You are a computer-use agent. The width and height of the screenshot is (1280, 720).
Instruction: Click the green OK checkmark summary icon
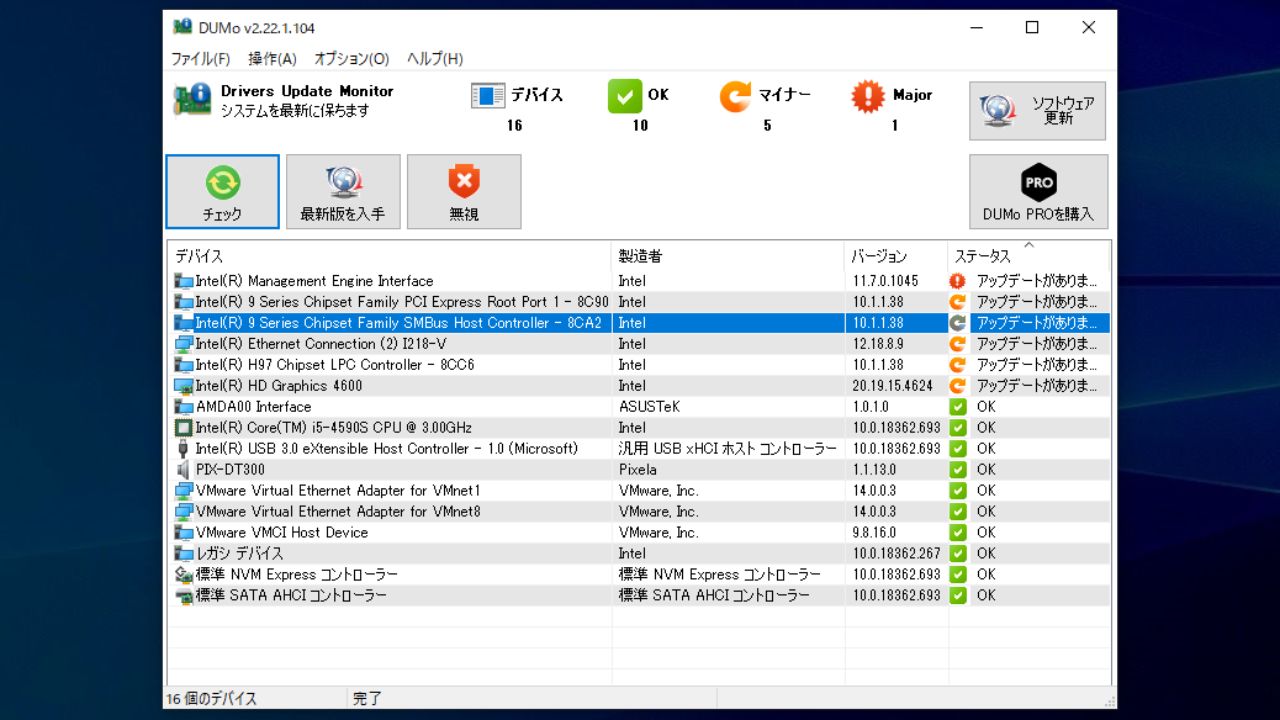pyautogui.click(x=624, y=96)
